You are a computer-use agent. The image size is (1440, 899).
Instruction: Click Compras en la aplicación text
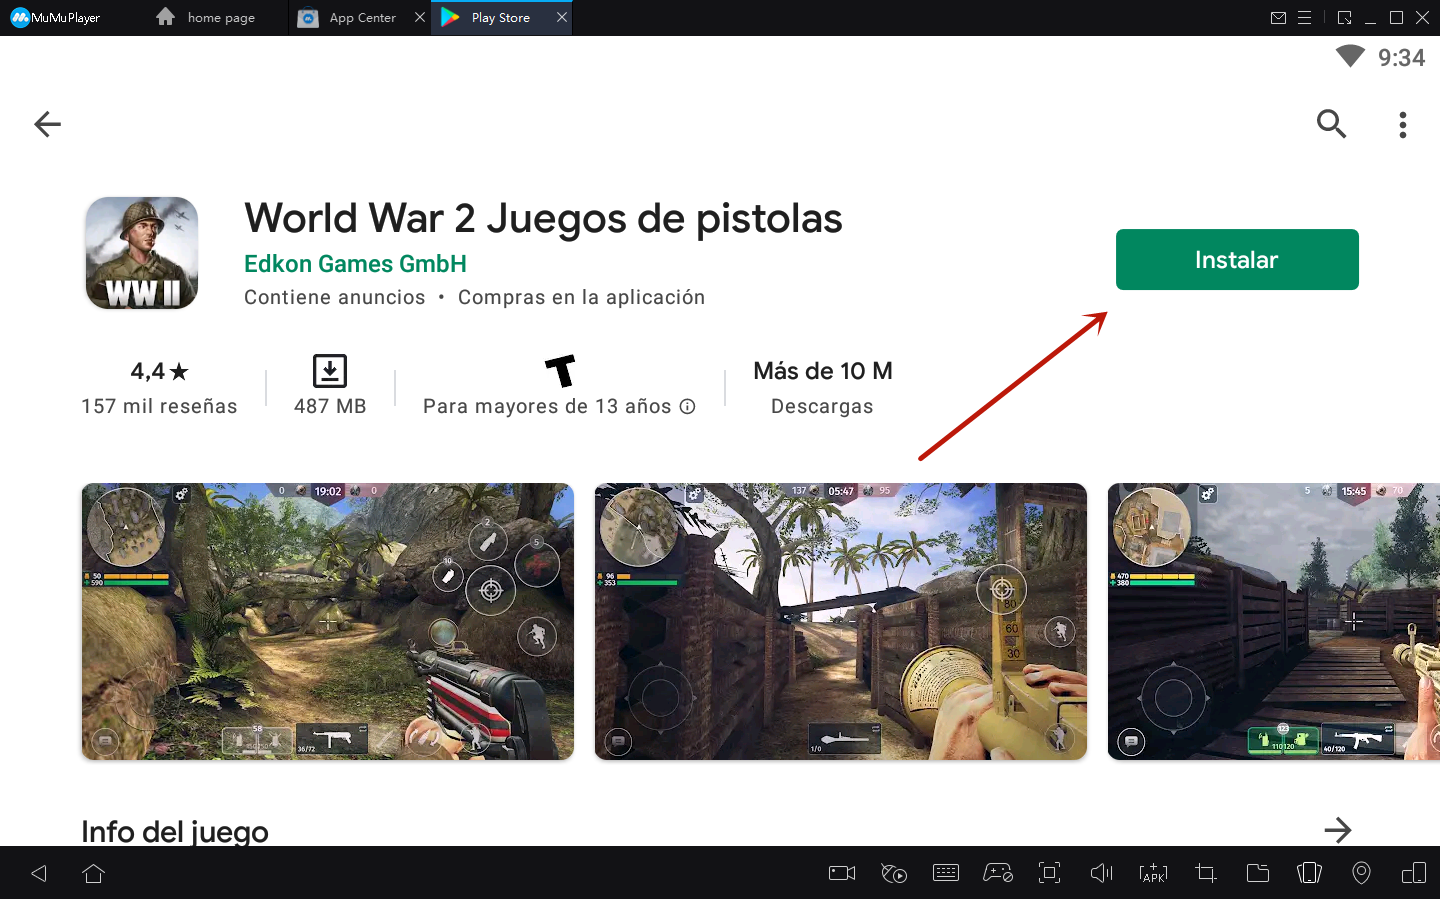[582, 298]
